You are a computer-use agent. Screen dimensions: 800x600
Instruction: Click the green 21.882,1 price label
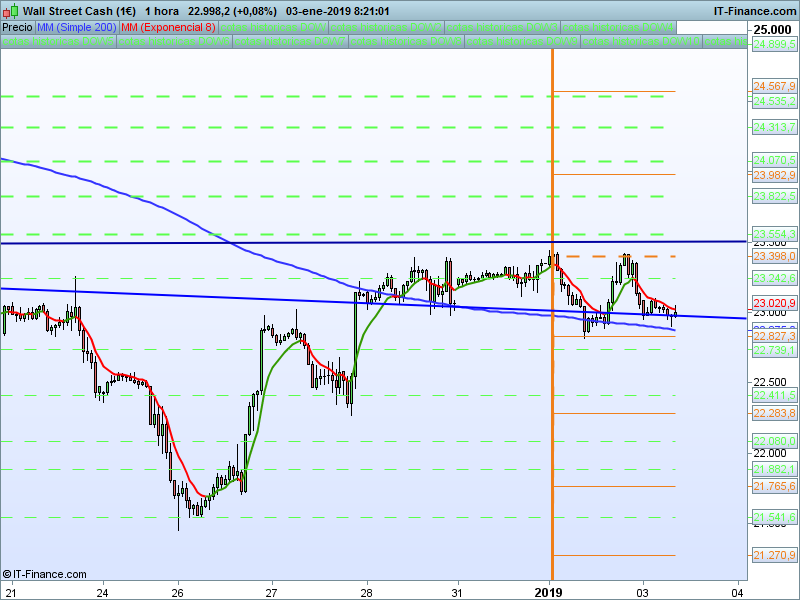(774, 469)
